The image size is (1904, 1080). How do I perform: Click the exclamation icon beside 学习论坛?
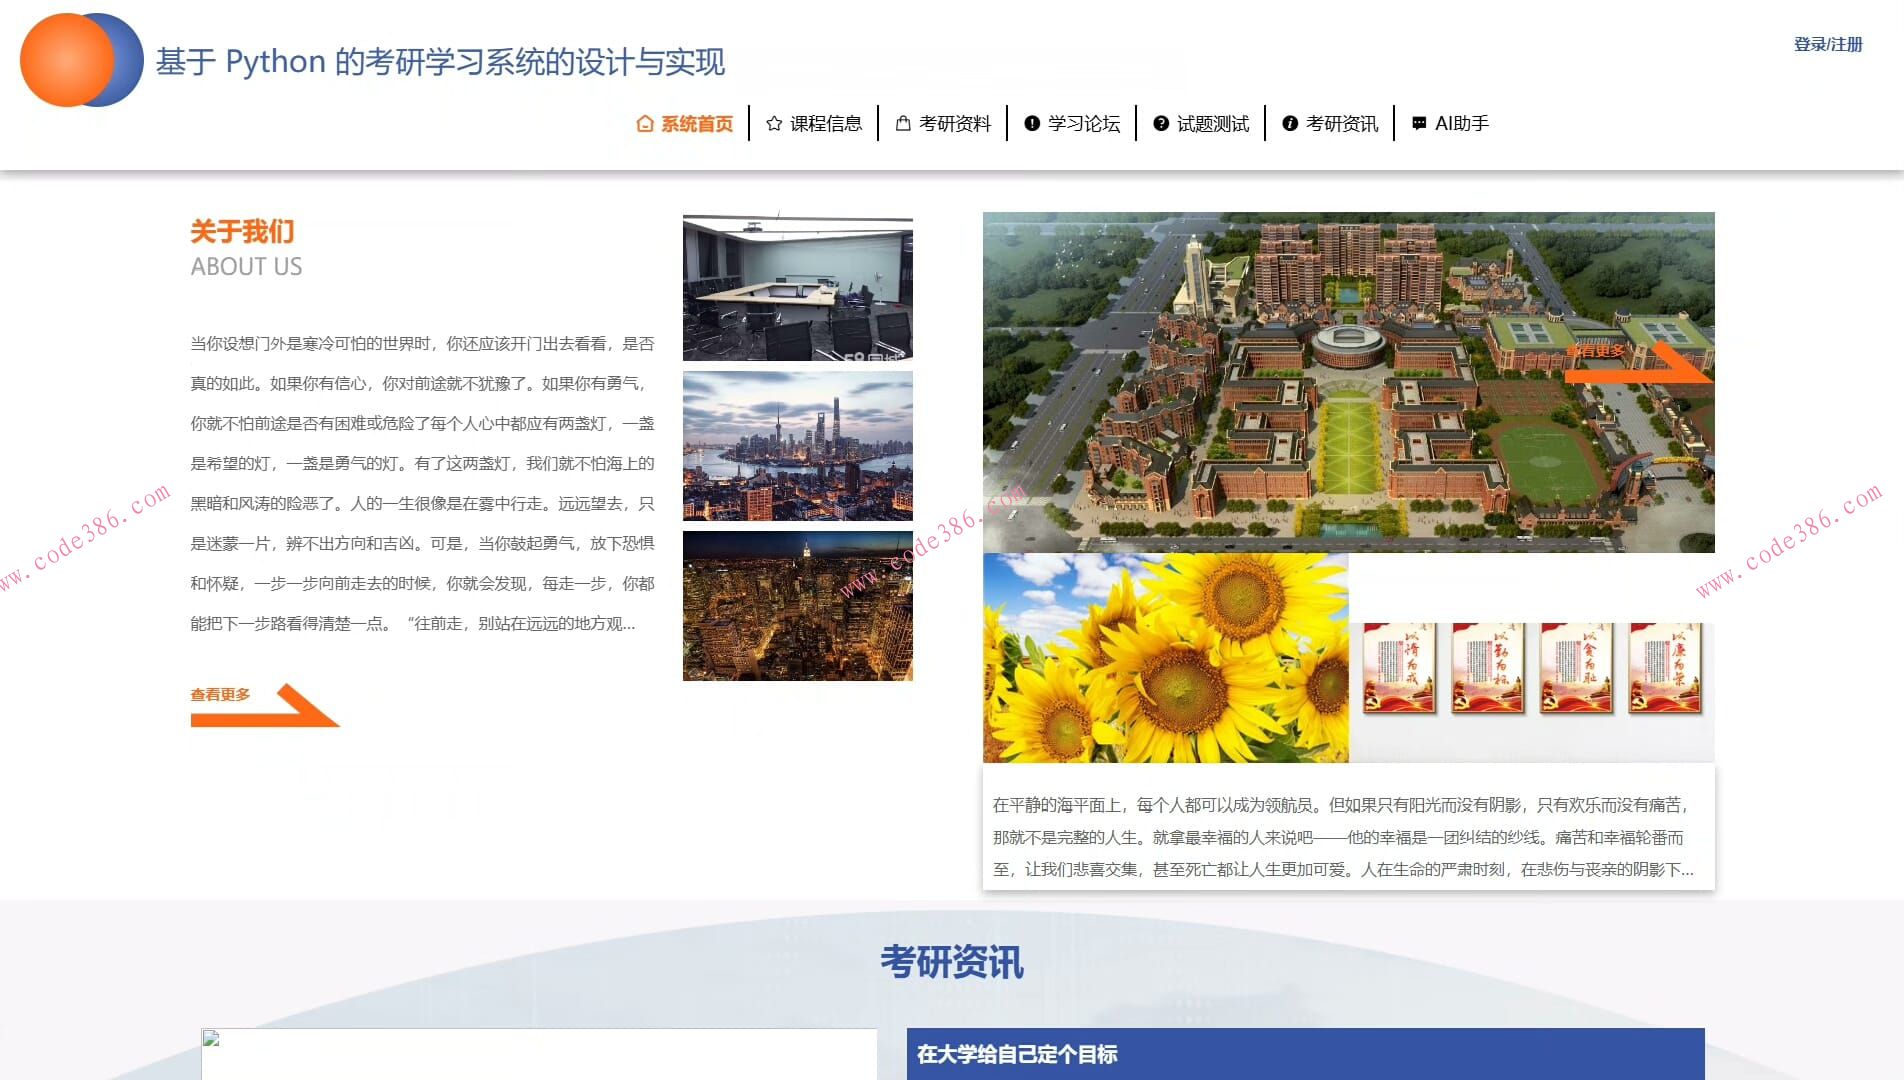(1032, 124)
